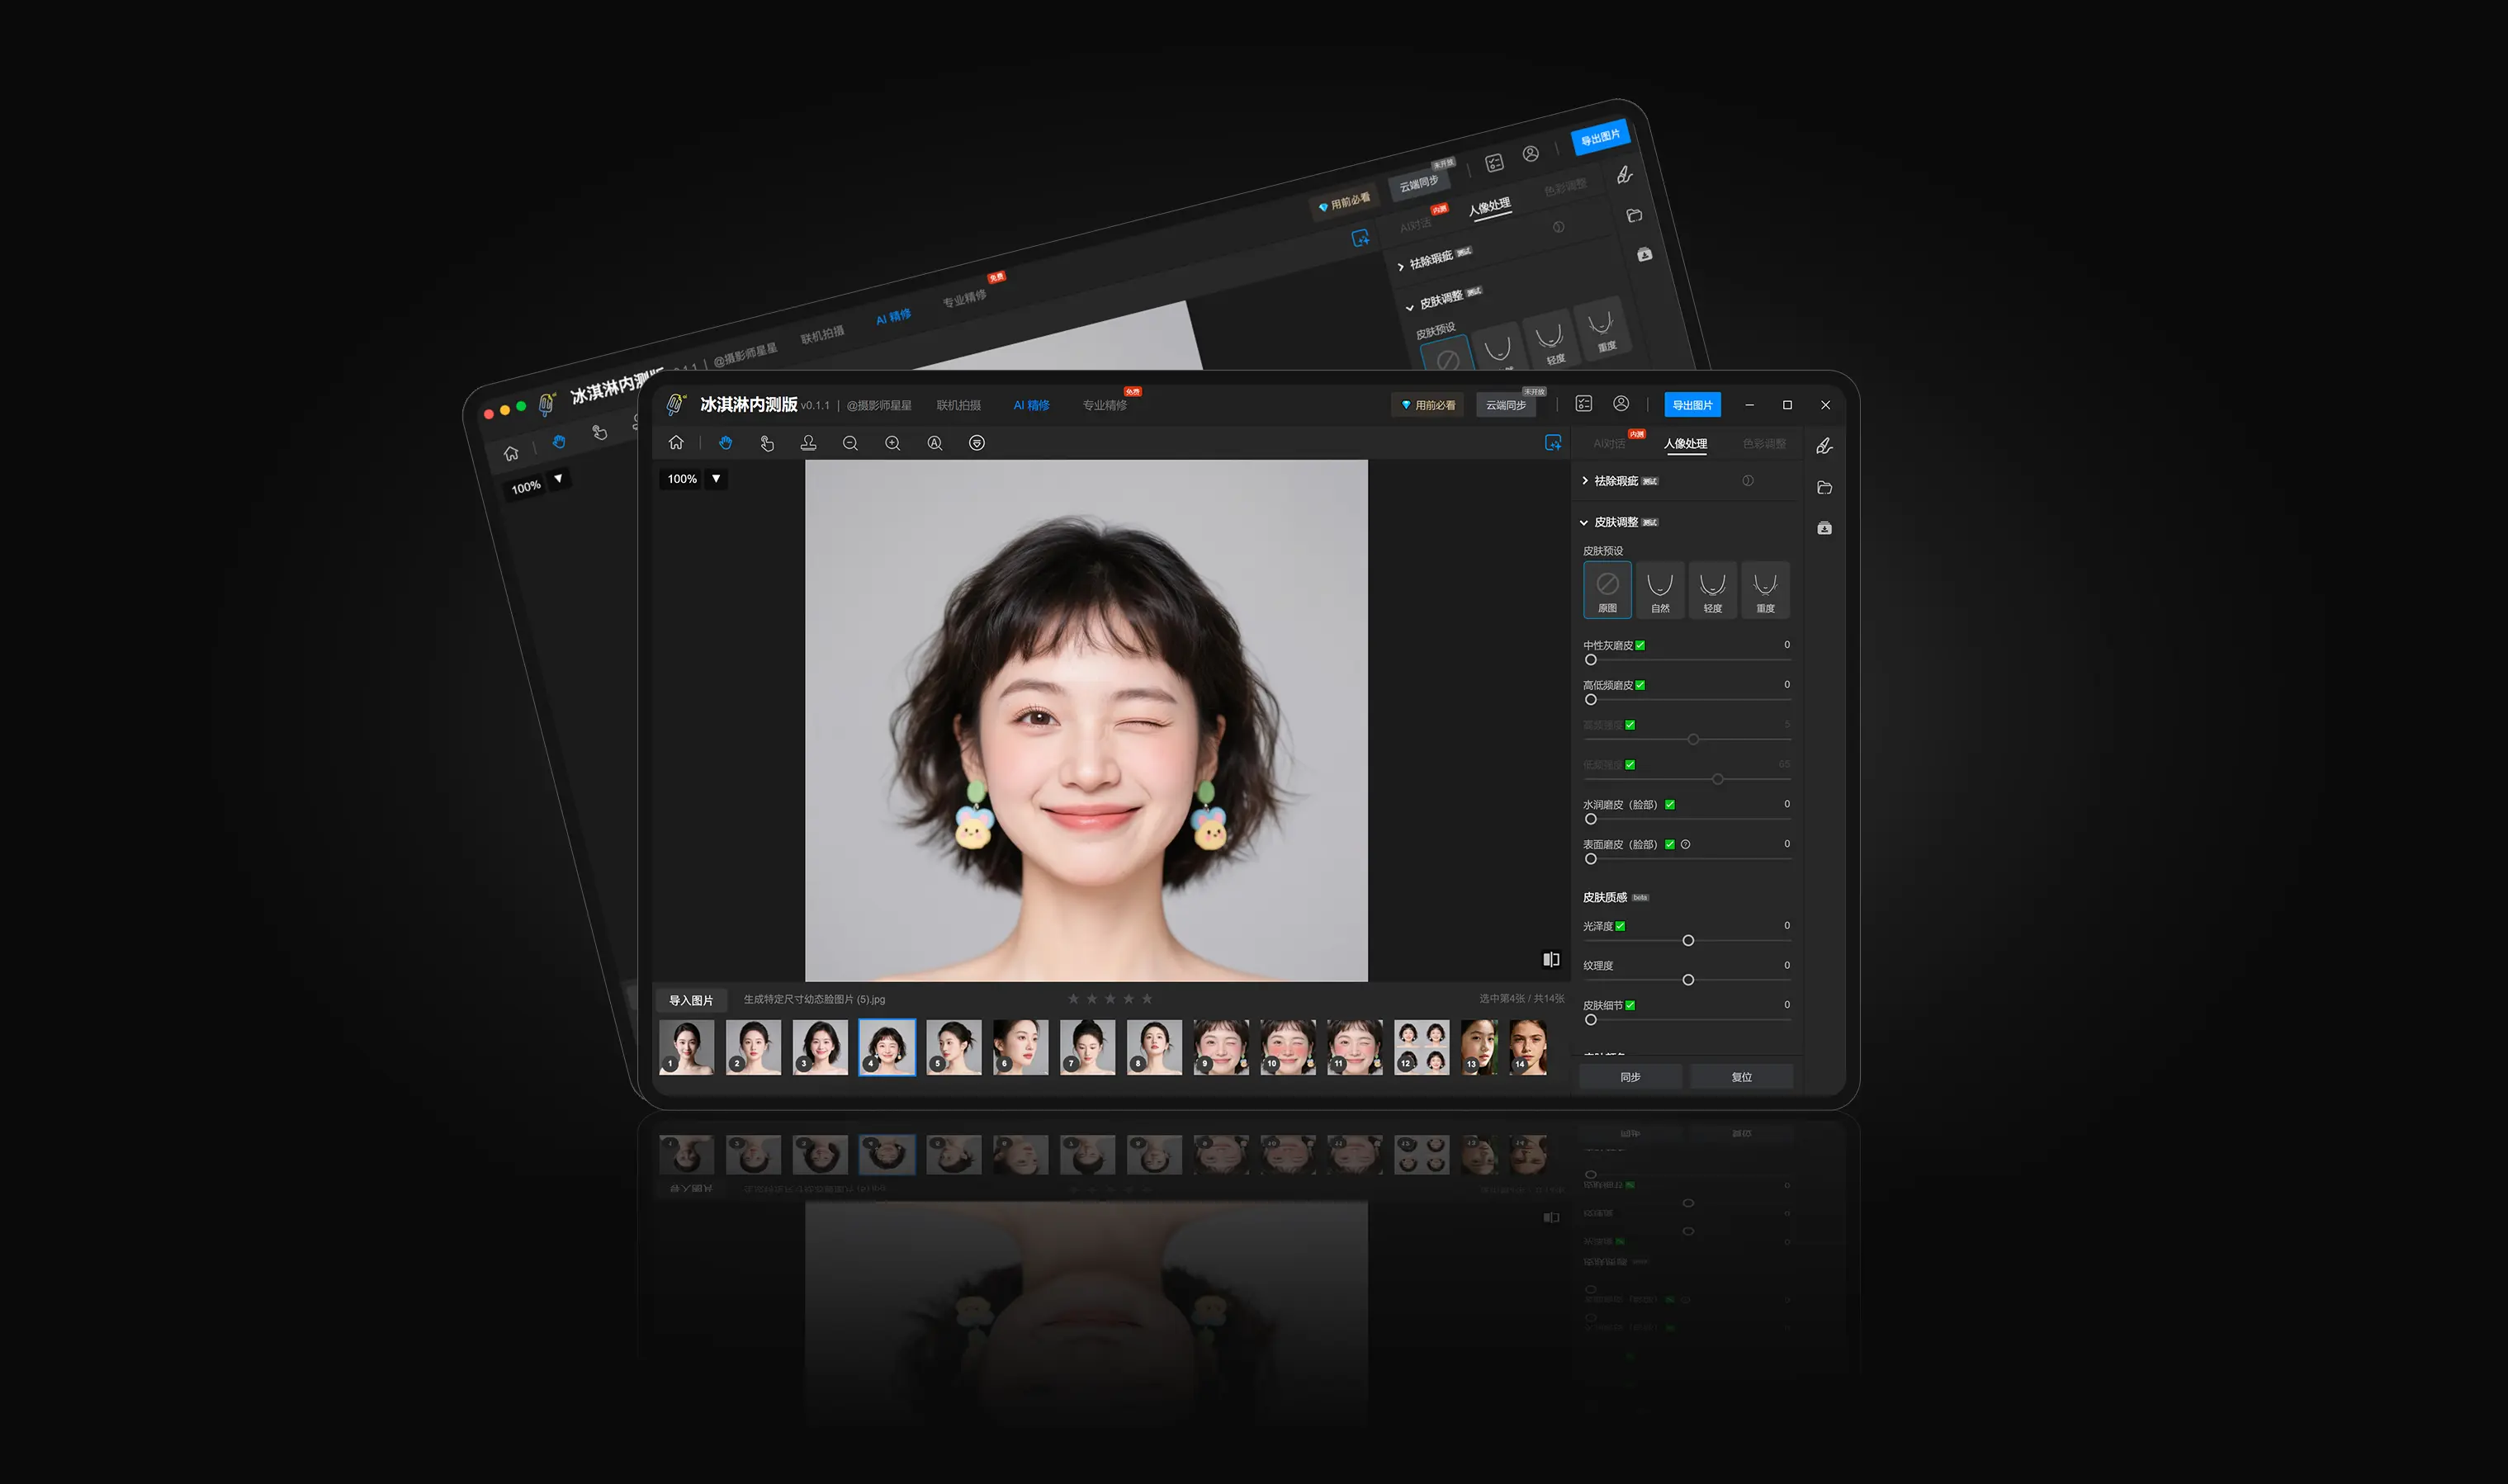
Task: Collapse the 皮肤调整 section
Action: (1584, 523)
